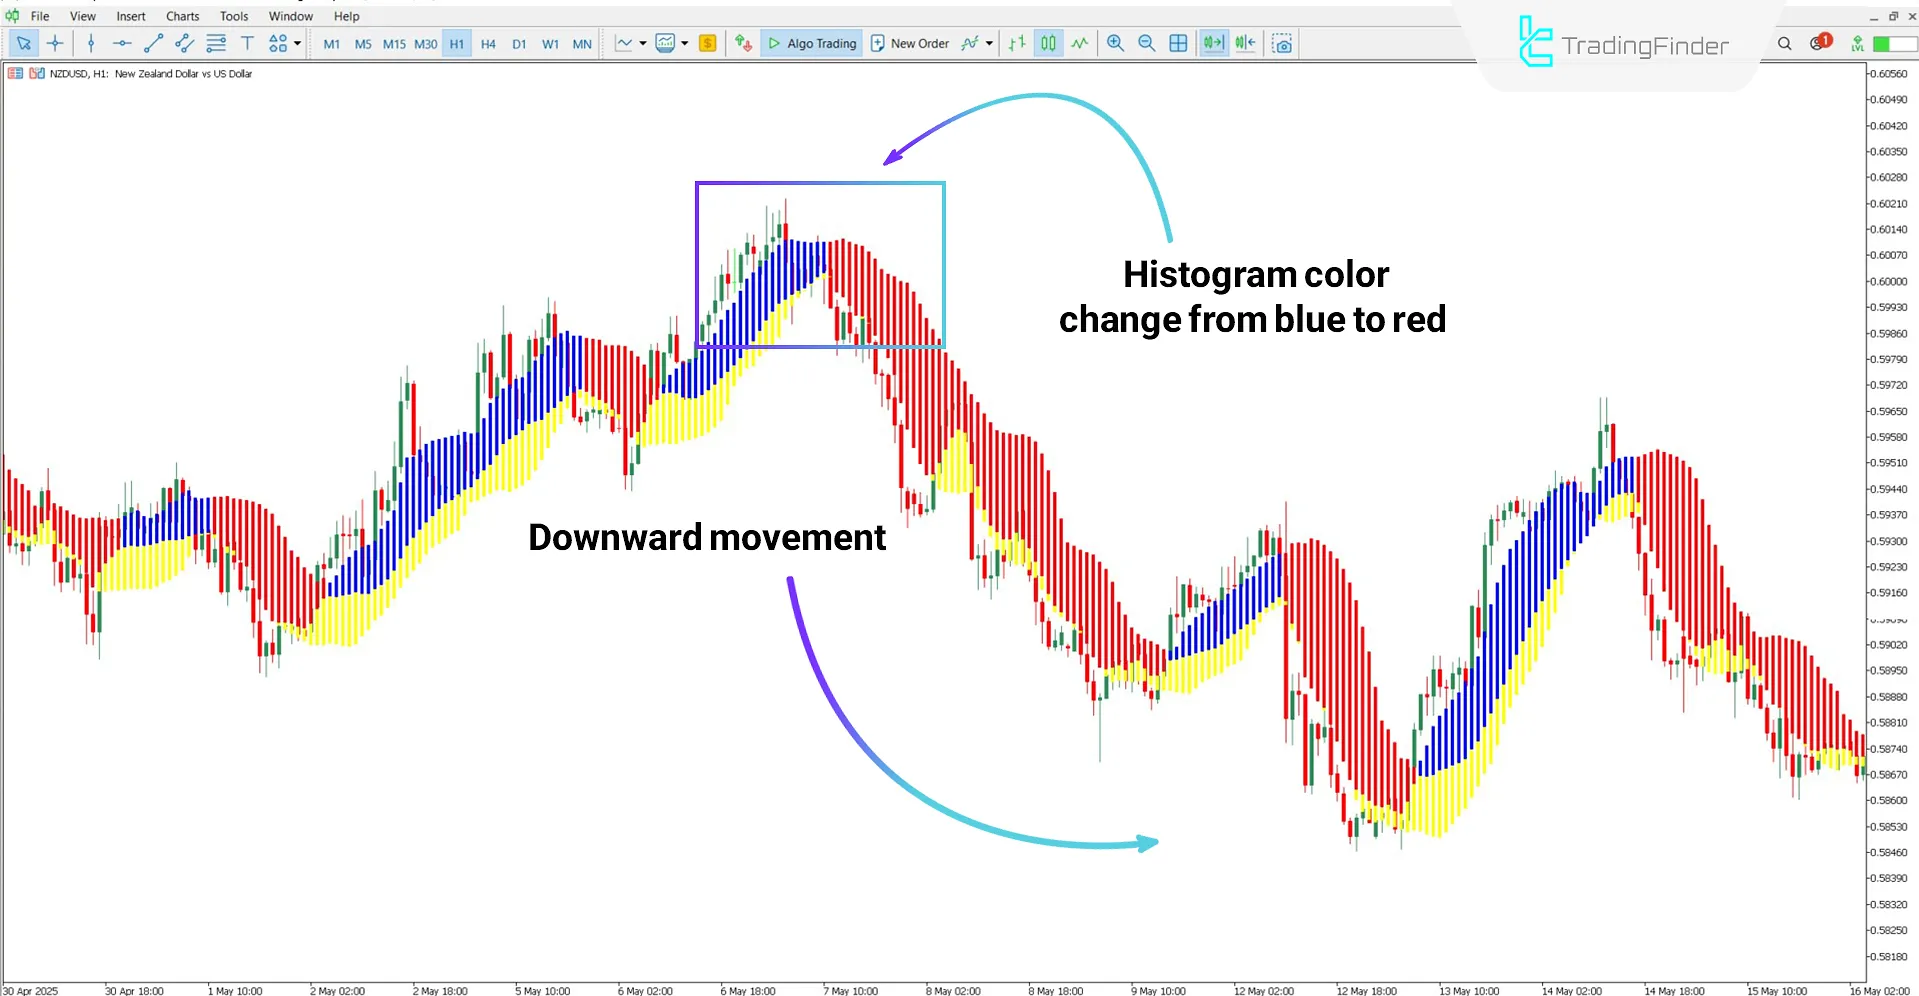Select the Crosshair tool
This screenshot has width=1919, height=996.
click(55, 43)
